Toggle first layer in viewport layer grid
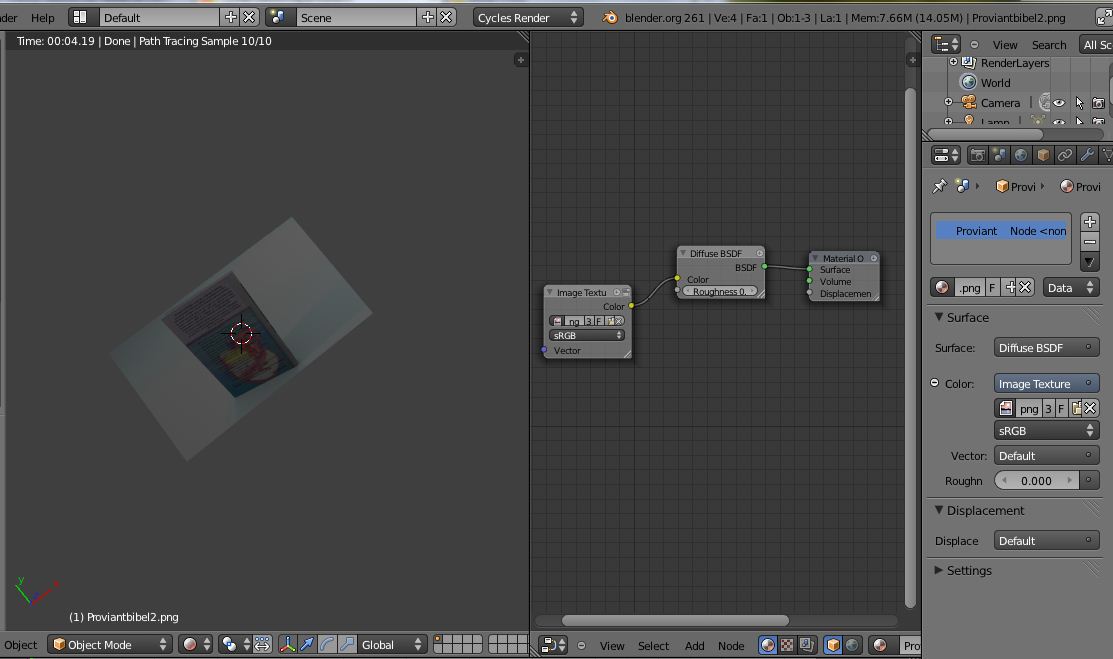Viewport: 1113px width, 659px height. 438,639
